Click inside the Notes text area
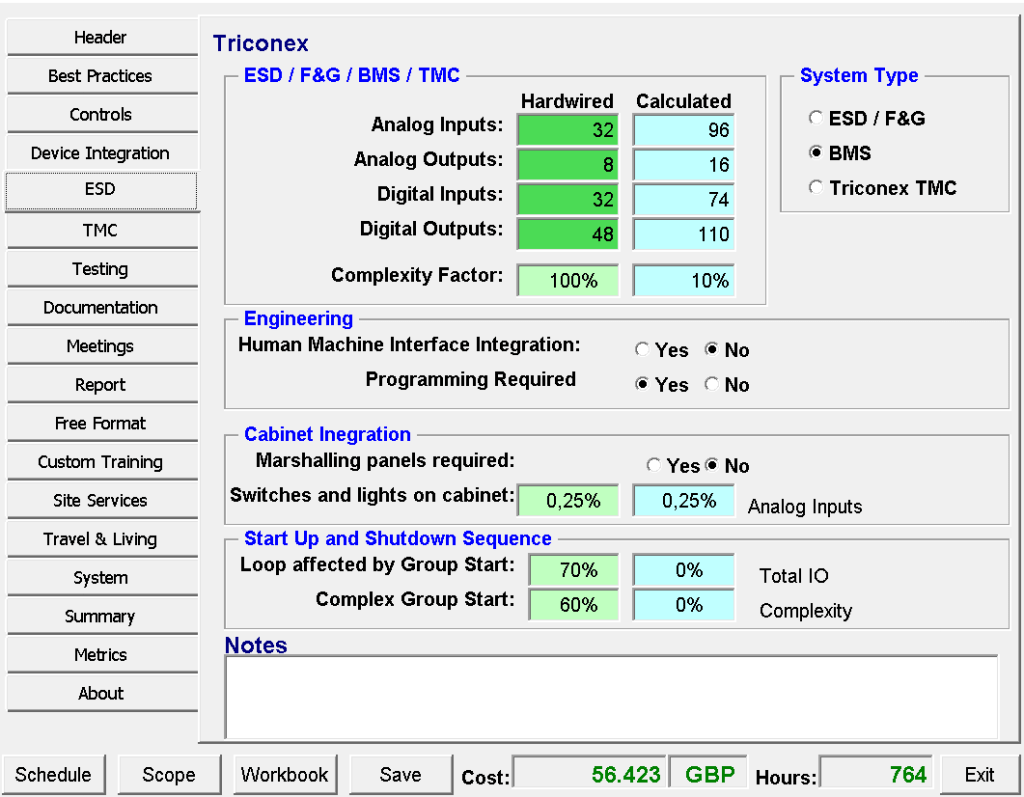1024x797 pixels. tap(611, 697)
